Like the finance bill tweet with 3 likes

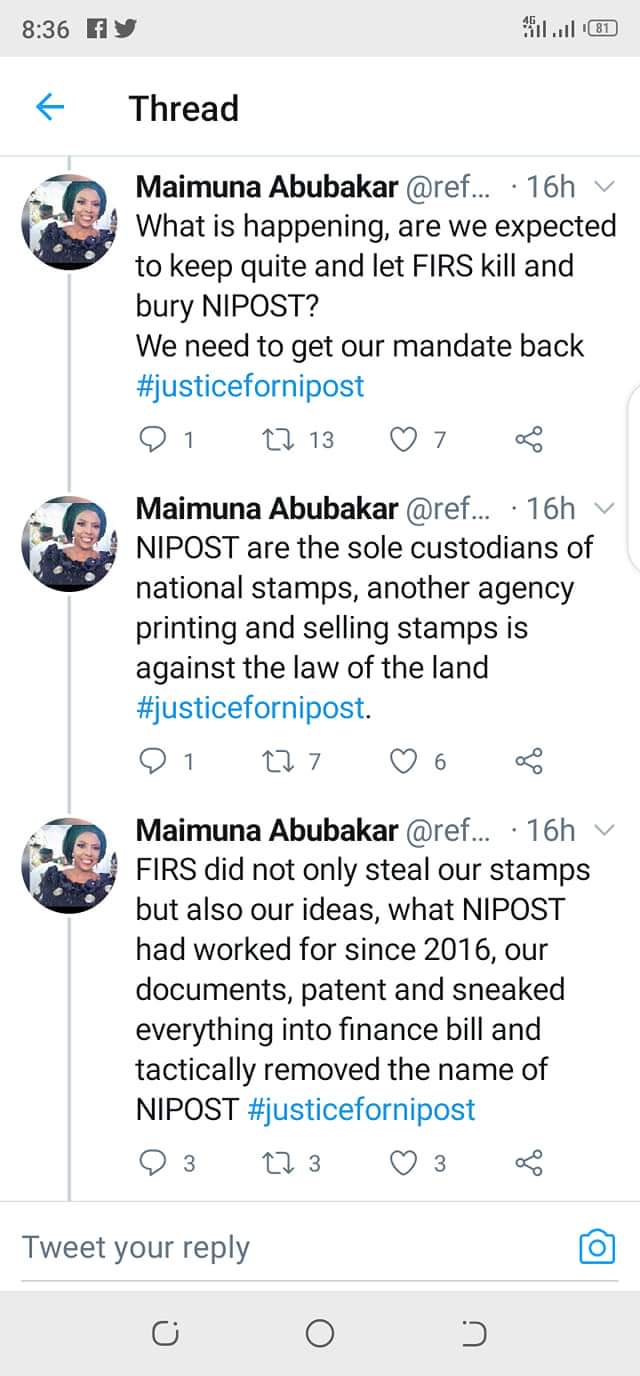[402, 1162]
